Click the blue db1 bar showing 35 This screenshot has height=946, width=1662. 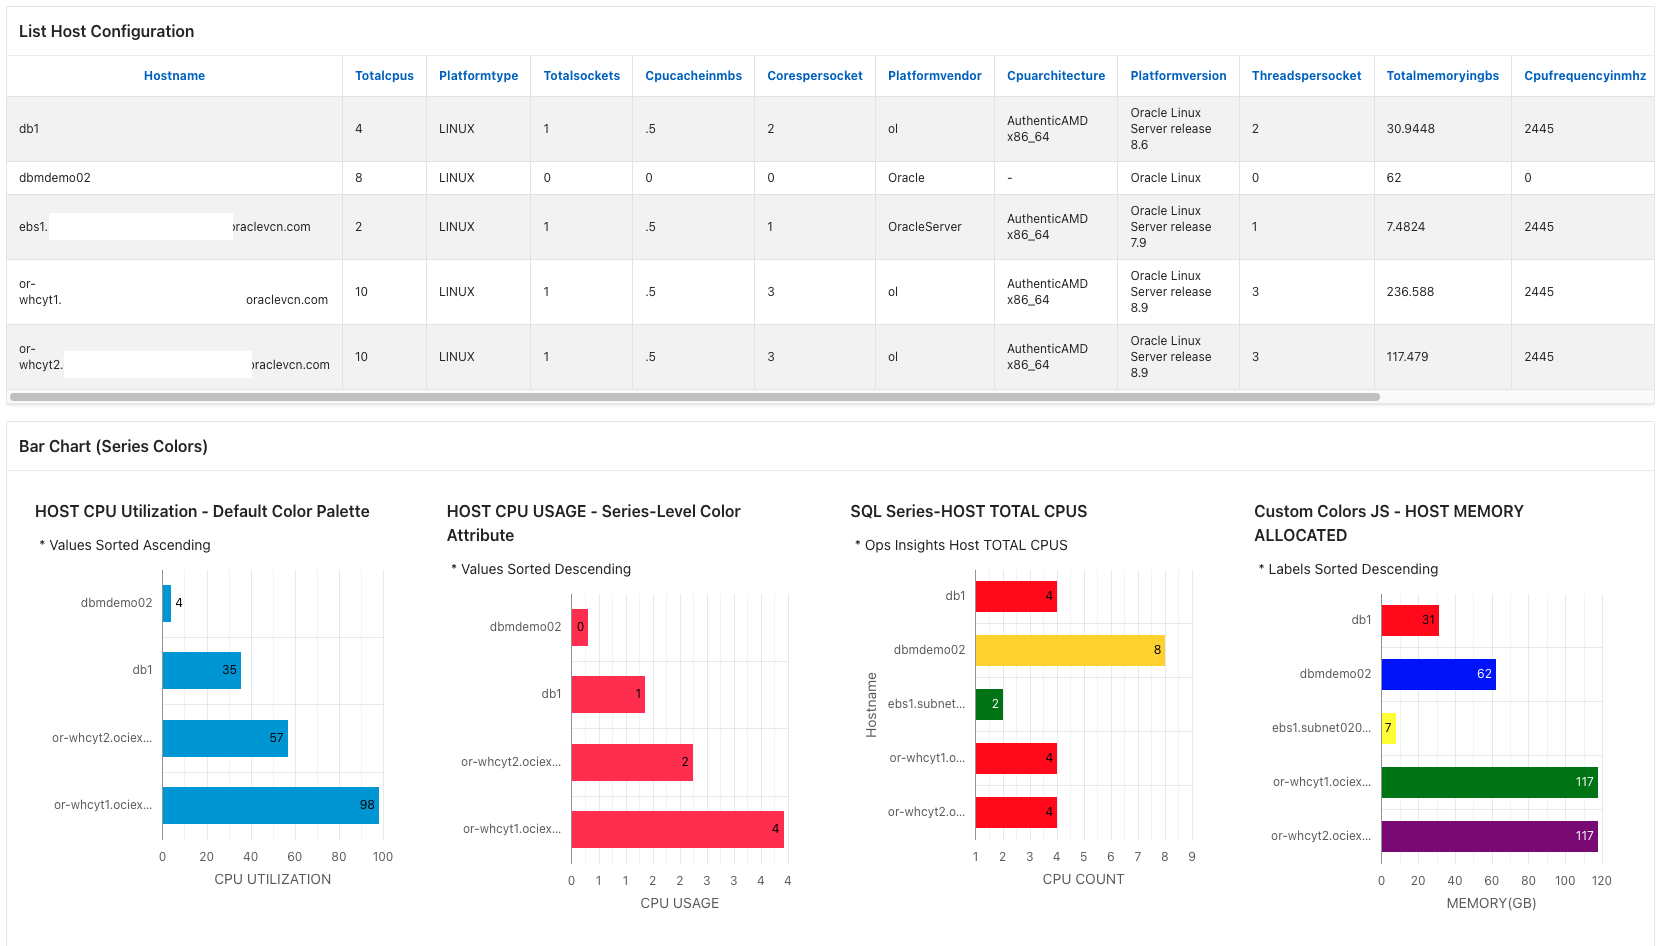coord(202,670)
